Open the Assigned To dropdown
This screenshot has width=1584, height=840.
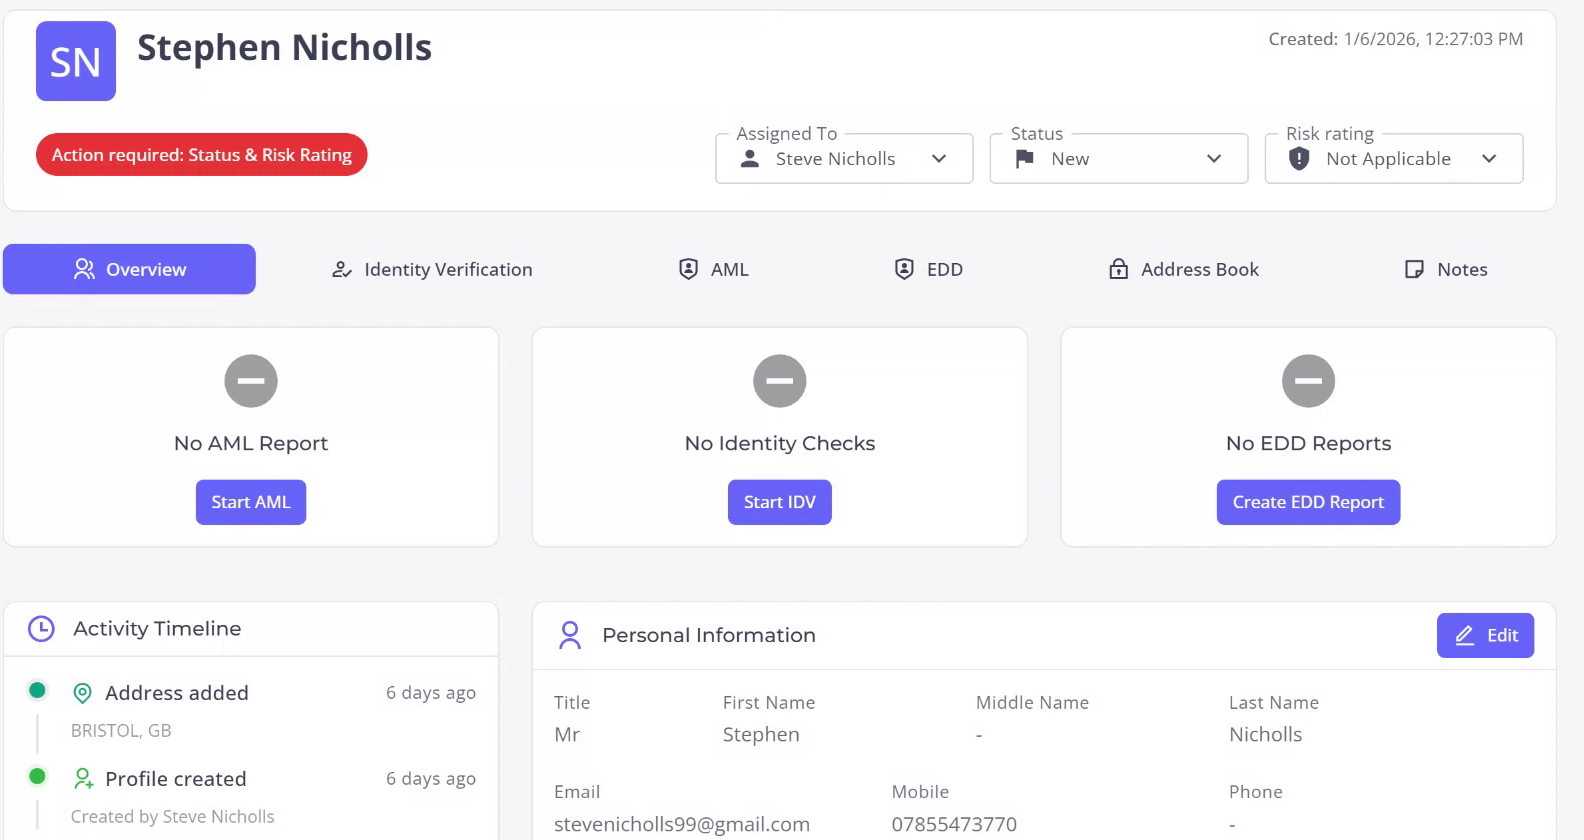(844, 159)
